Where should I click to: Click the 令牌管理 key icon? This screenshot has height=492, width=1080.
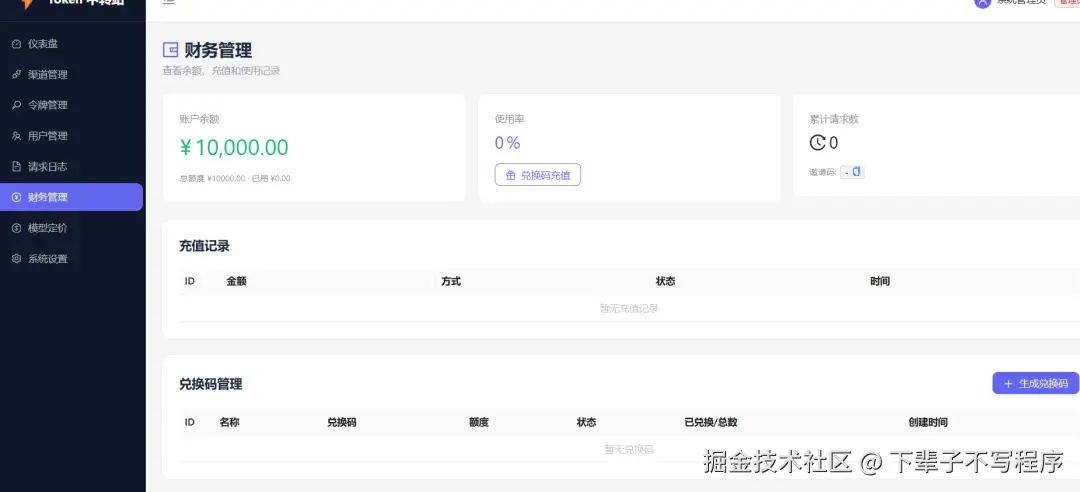click(17, 105)
